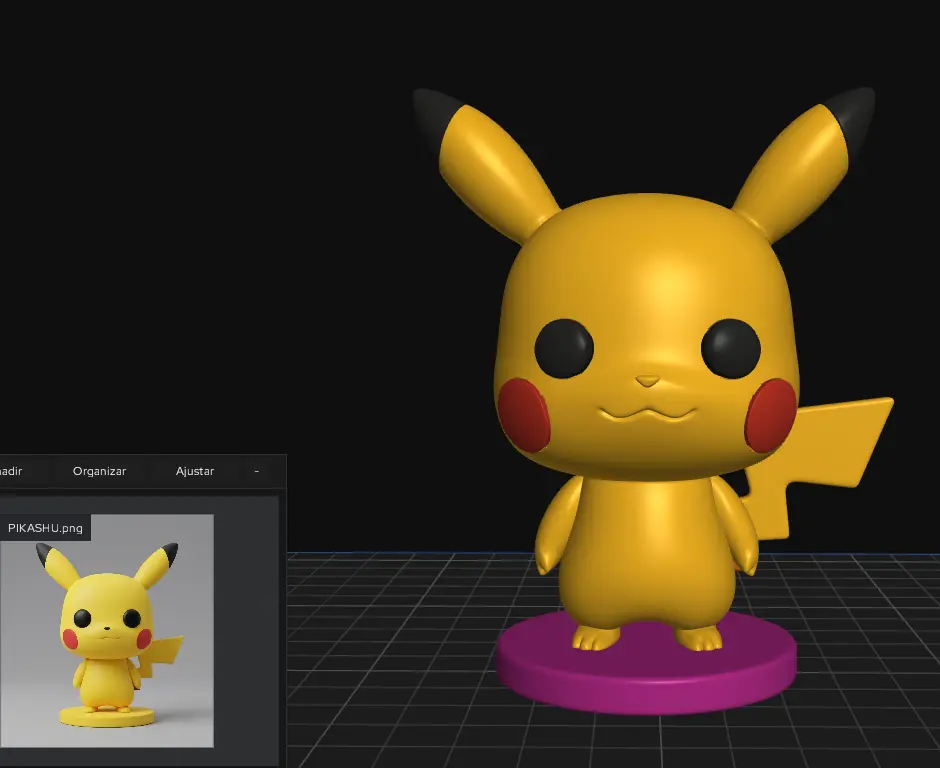Open the Organizar menu
940x768 pixels.
(100, 471)
